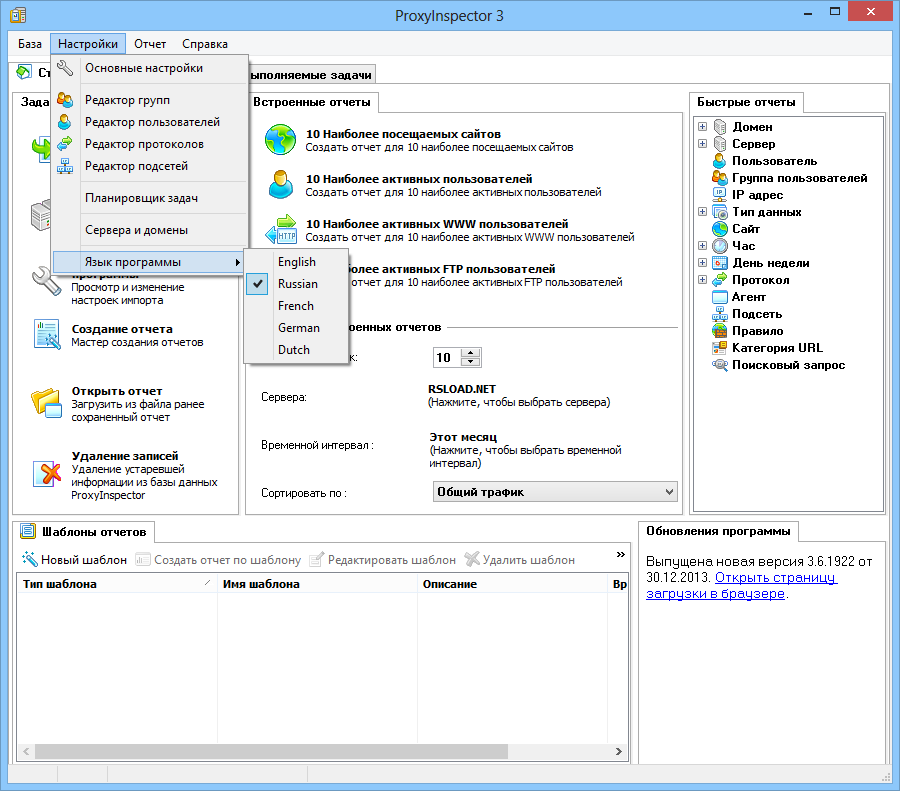Switch to Встроенные отчеты tab
Screen dimensions: 900x791
click(x=312, y=102)
